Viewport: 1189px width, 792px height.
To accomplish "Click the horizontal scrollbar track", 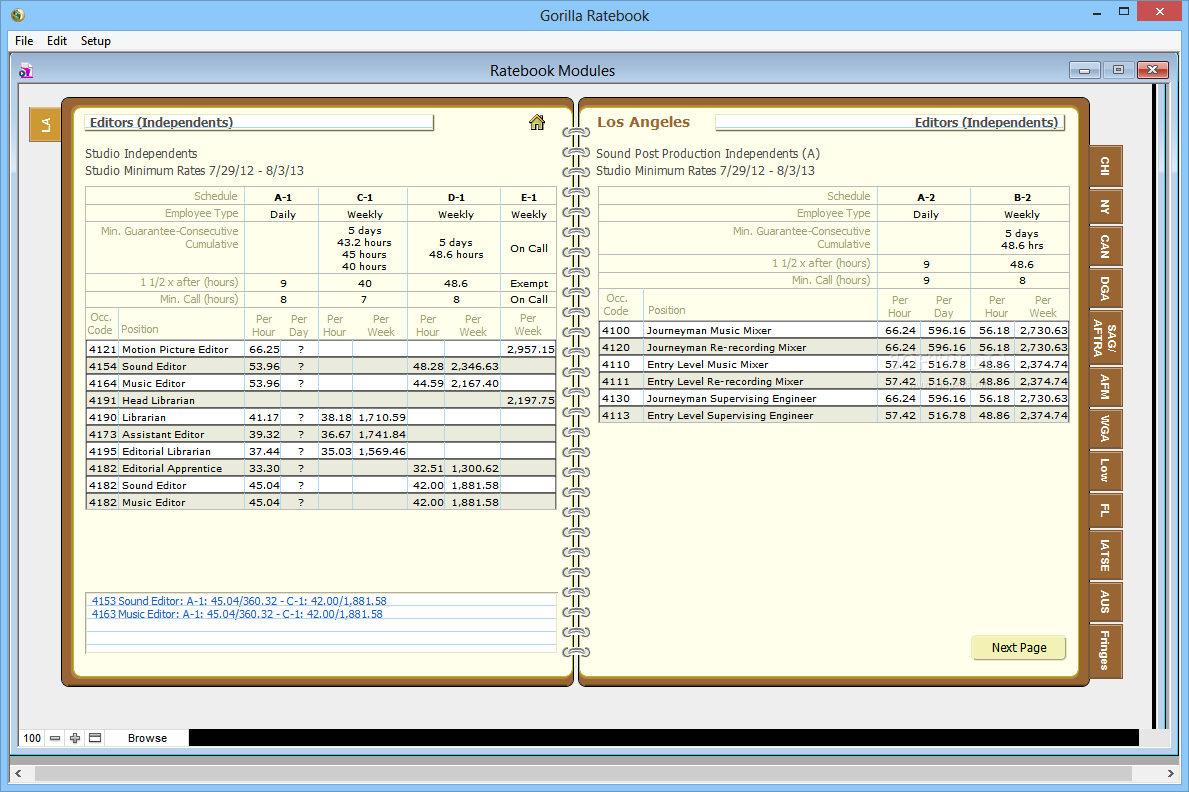I will click(x=584, y=773).
